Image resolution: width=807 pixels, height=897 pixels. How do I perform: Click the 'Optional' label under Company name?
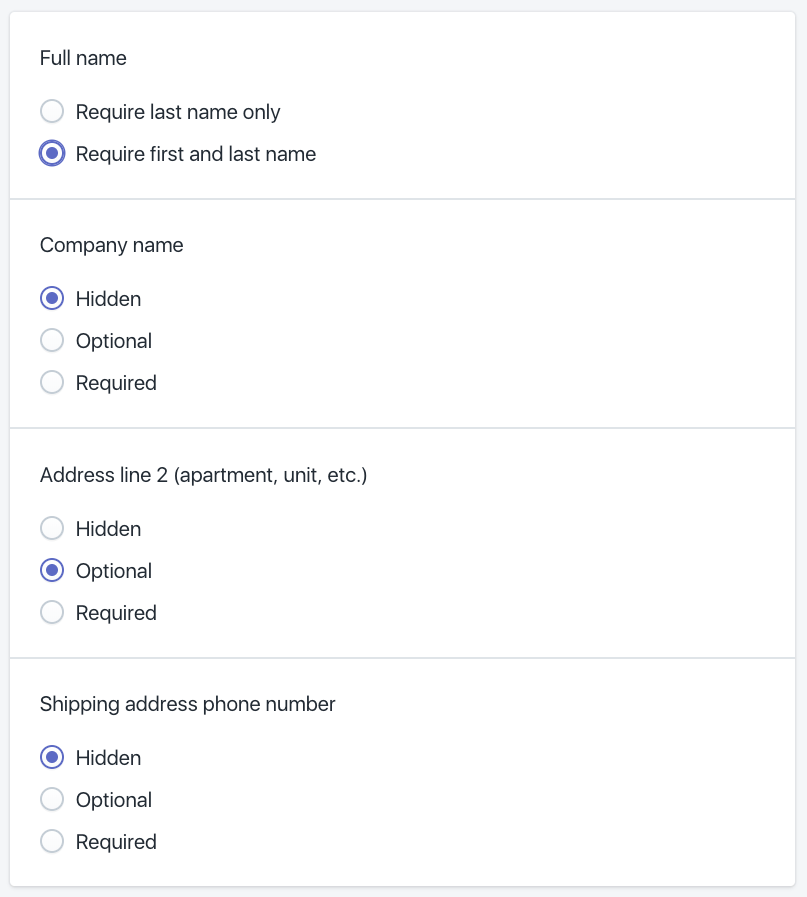pyautogui.click(x=114, y=340)
